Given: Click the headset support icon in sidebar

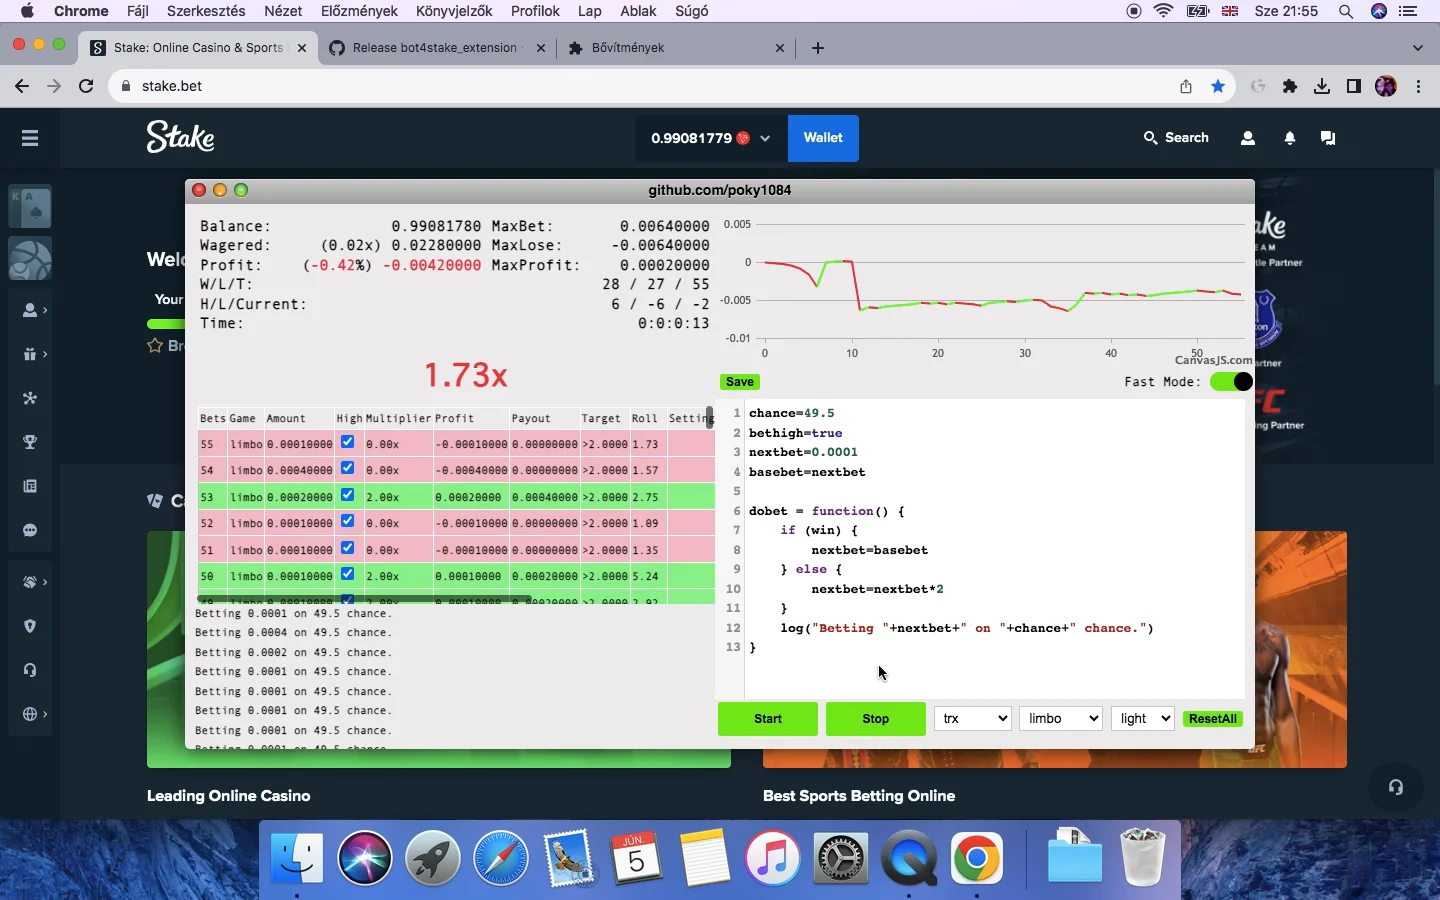Looking at the screenshot, I should [30, 670].
